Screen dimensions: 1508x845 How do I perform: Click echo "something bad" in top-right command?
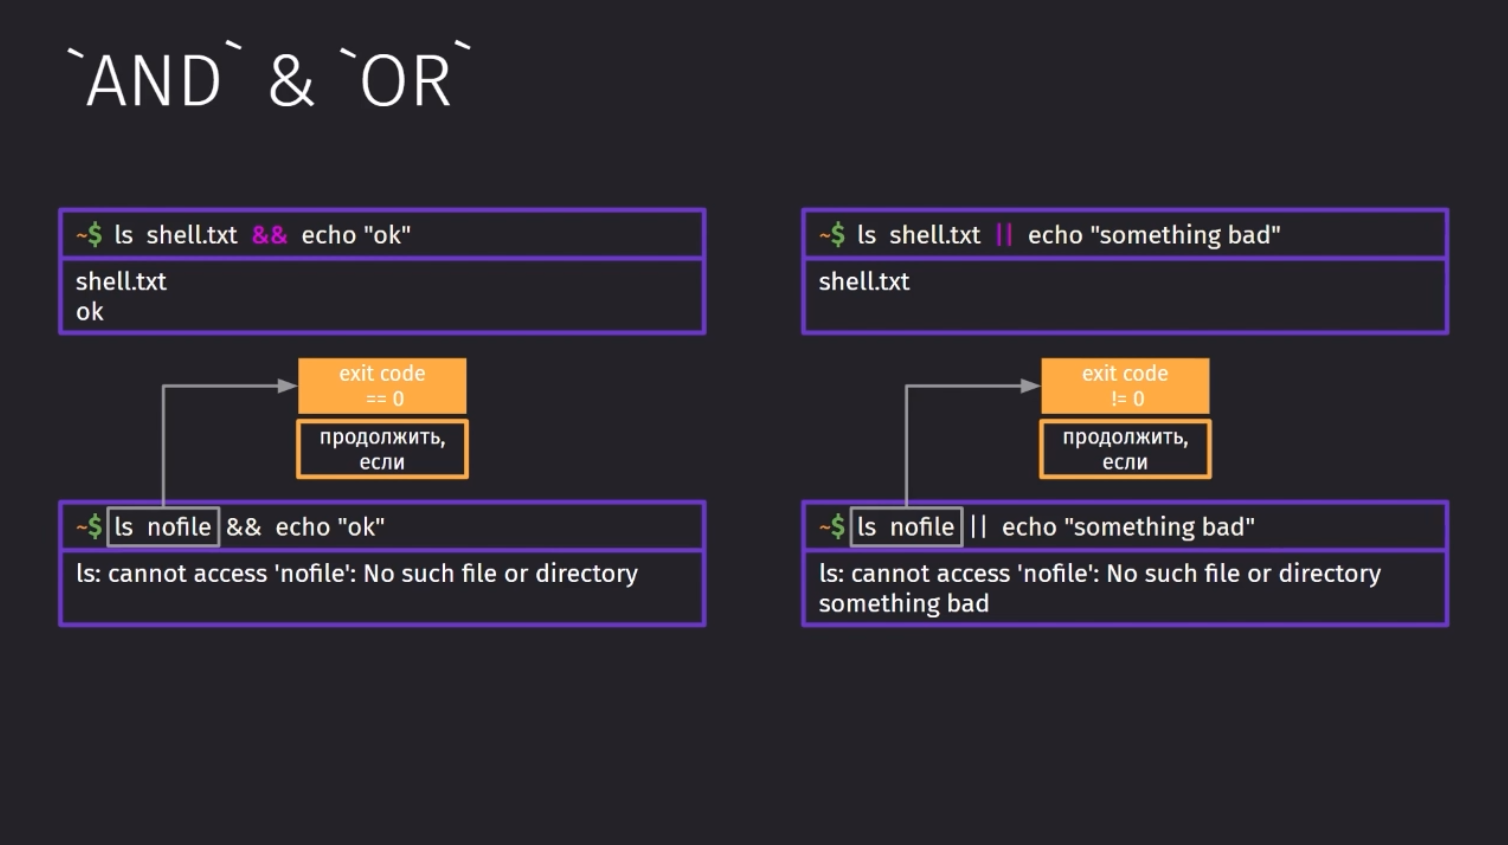click(x=1154, y=235)
